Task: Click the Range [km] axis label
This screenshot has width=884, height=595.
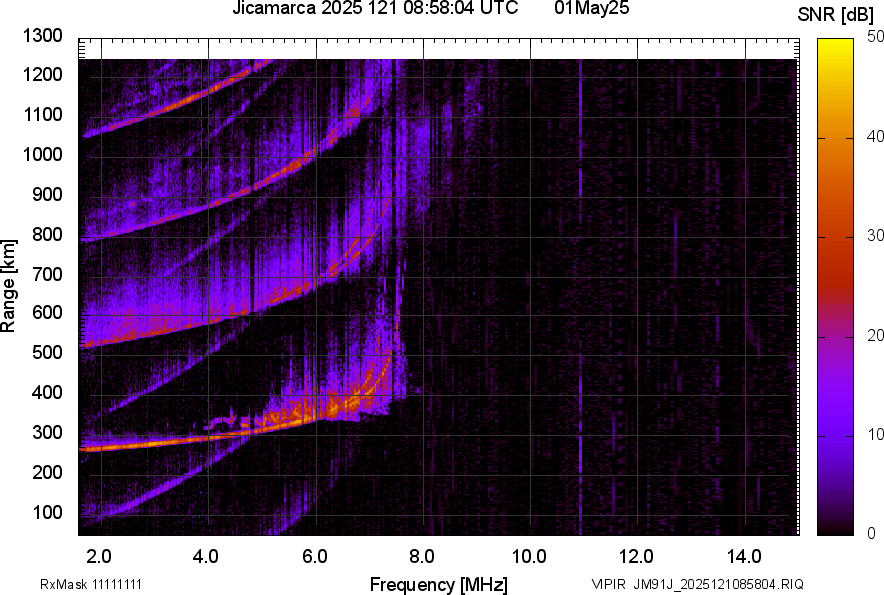Action: click(x=8, y=286)
